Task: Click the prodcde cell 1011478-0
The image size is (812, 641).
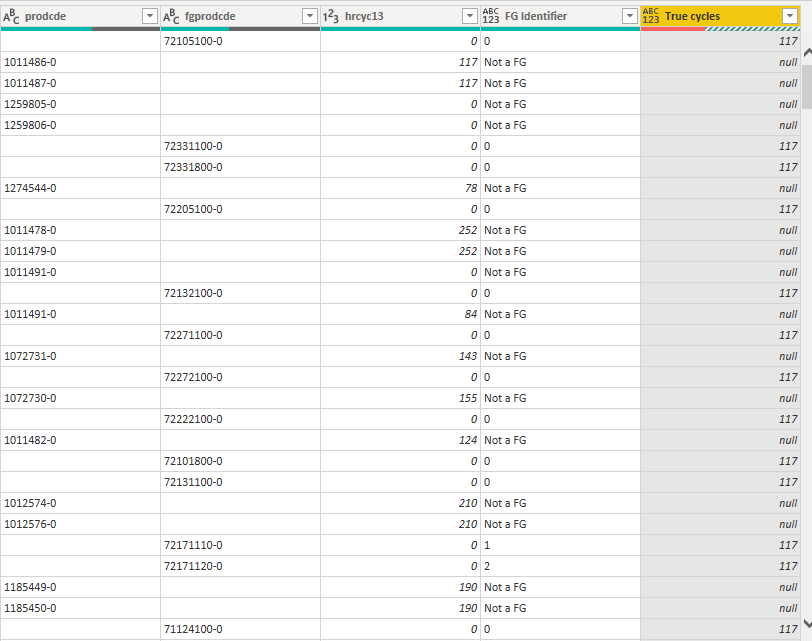Action: (80, 230)
